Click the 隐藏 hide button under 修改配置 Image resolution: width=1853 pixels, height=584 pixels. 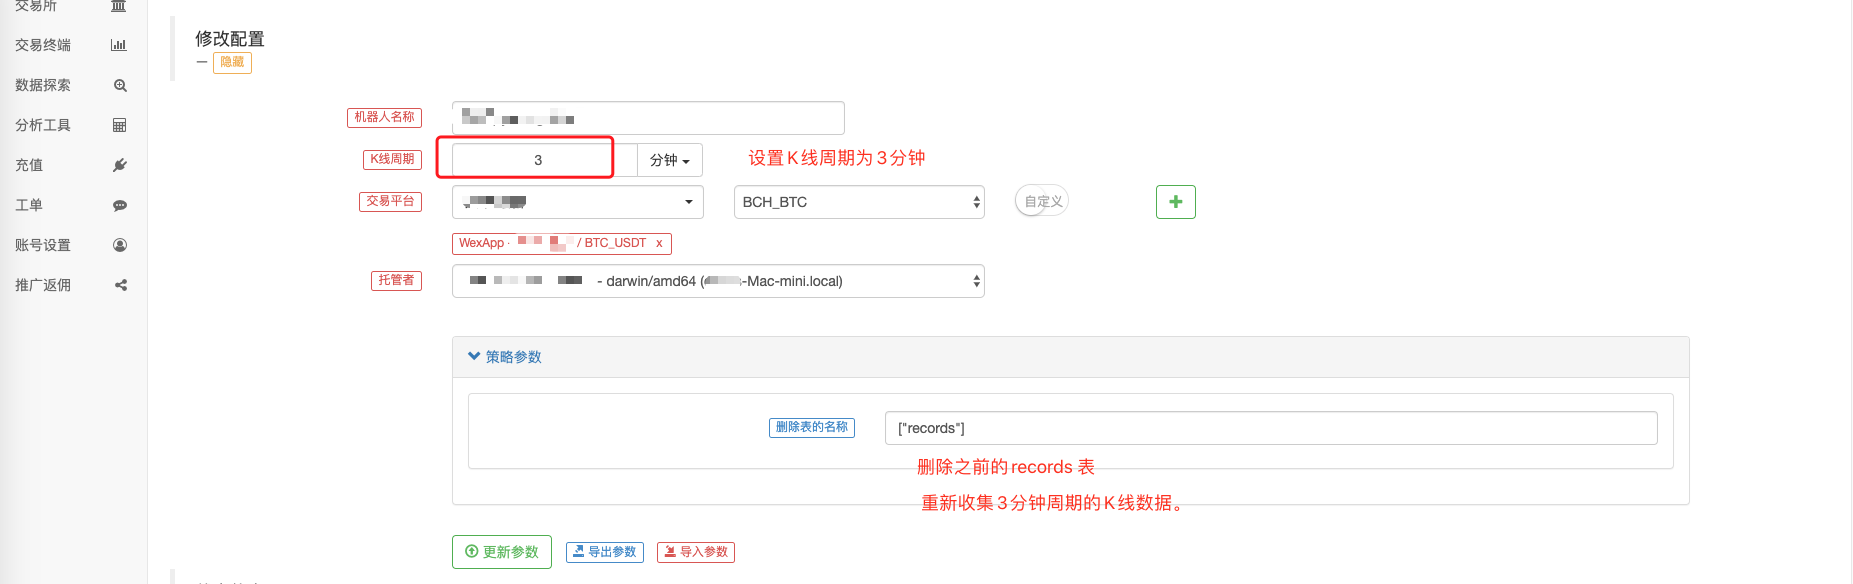pyautogui.click(x=232, y=62)
